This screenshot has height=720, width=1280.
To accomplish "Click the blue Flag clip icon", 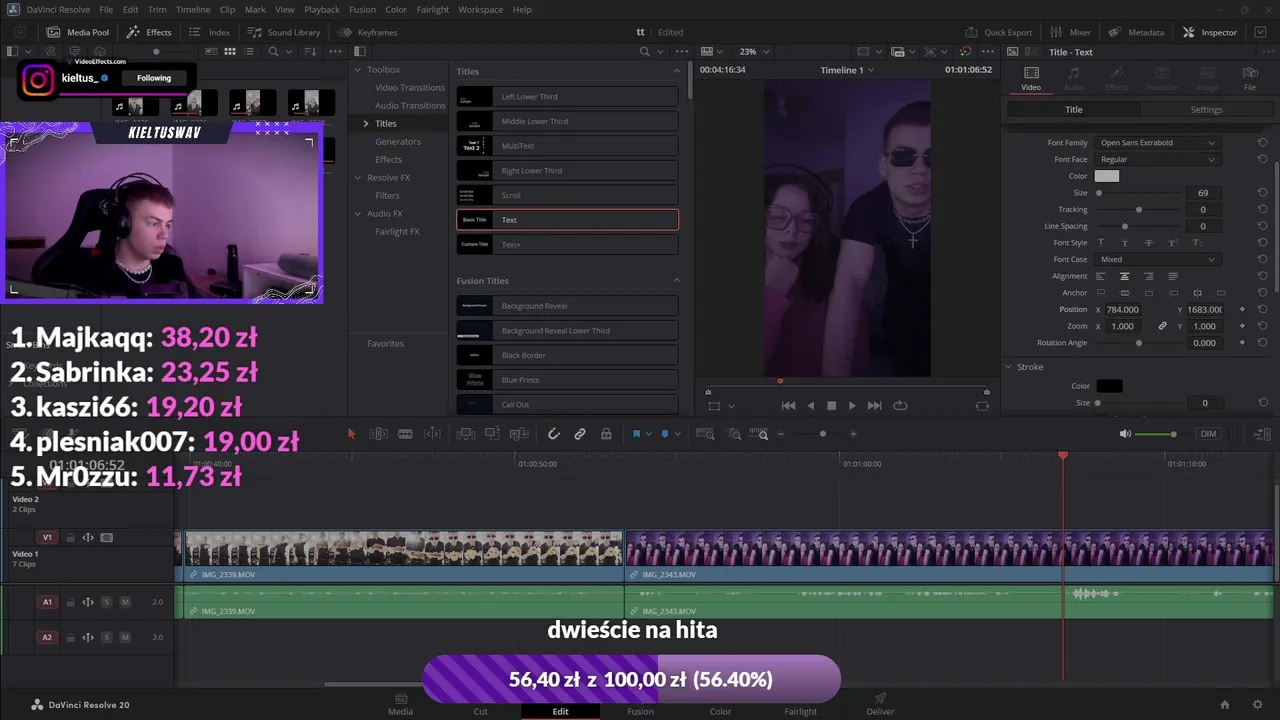I will (636, 434).
